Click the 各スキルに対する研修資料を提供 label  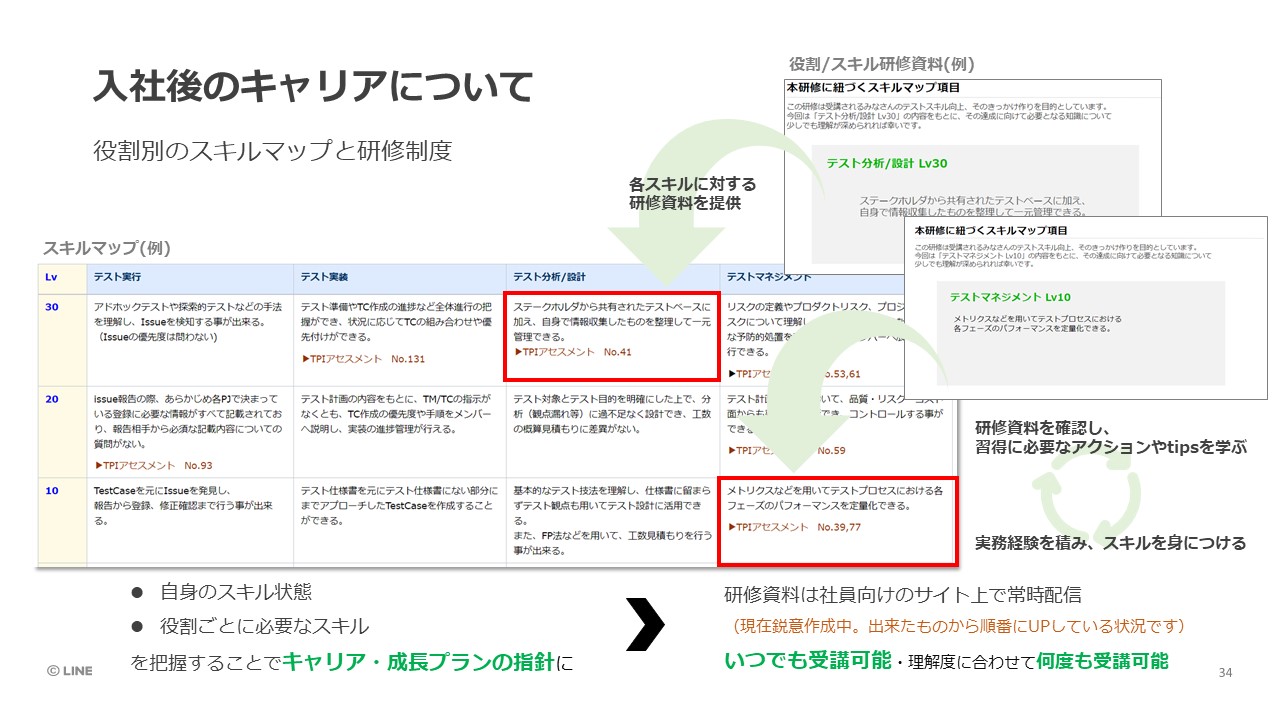[692, 194]
